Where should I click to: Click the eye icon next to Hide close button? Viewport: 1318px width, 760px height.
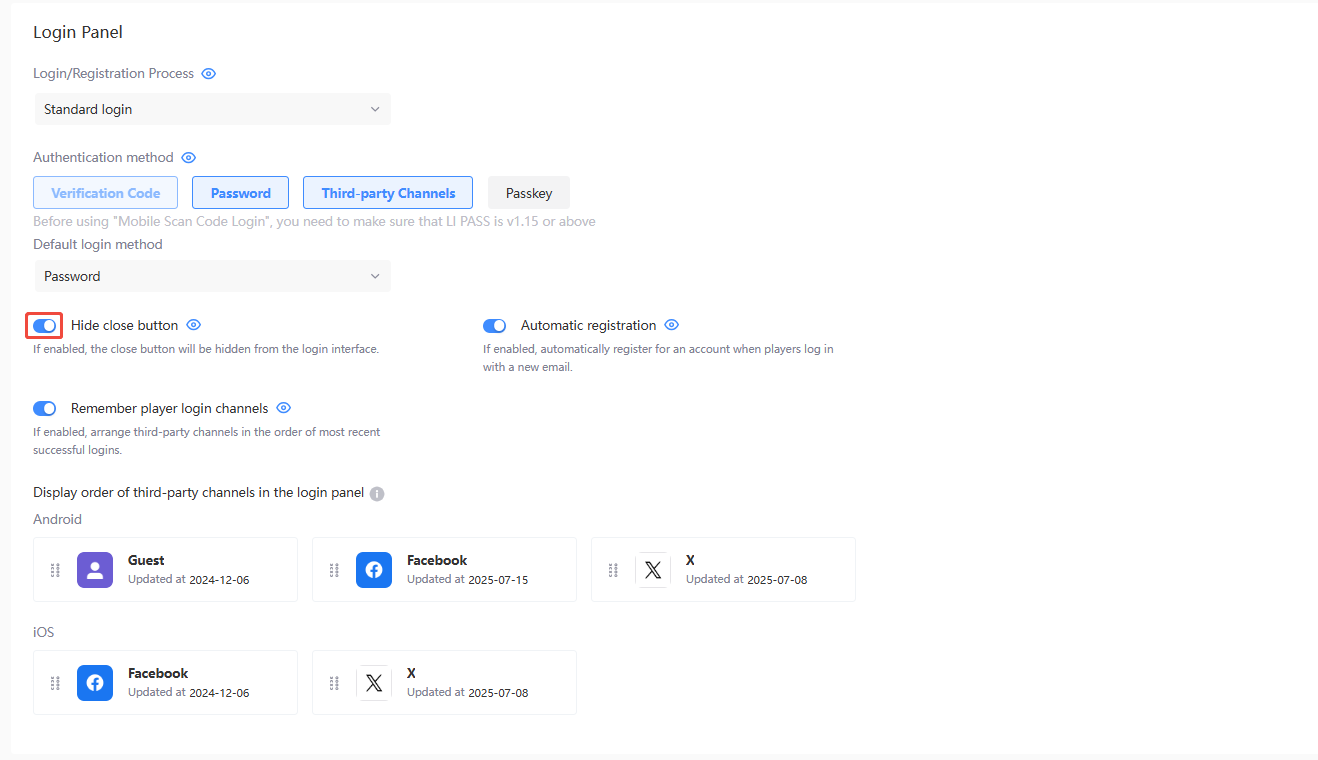pyautogui.click(x=193, y=324)
